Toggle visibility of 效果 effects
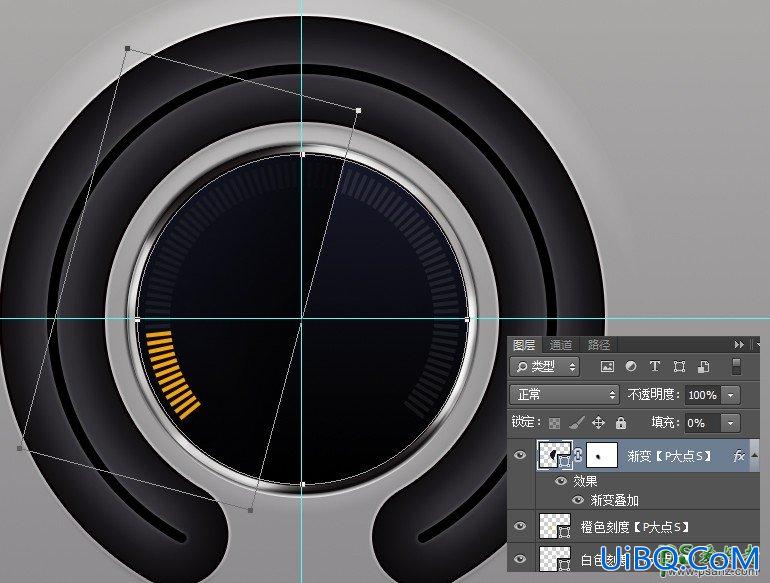 pyautogui.click(x=561, y=481)
